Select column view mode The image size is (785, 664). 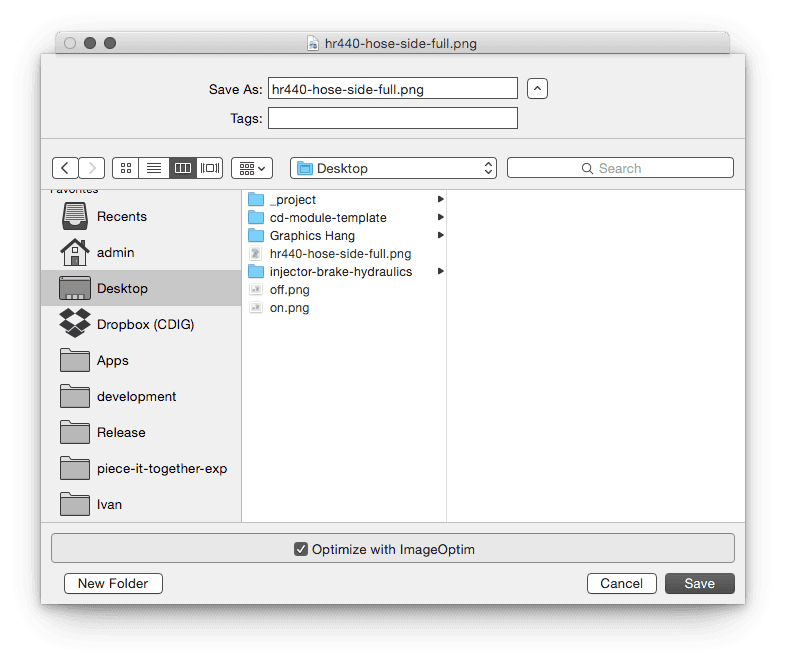pyautogui.click(x=182, y=168)
